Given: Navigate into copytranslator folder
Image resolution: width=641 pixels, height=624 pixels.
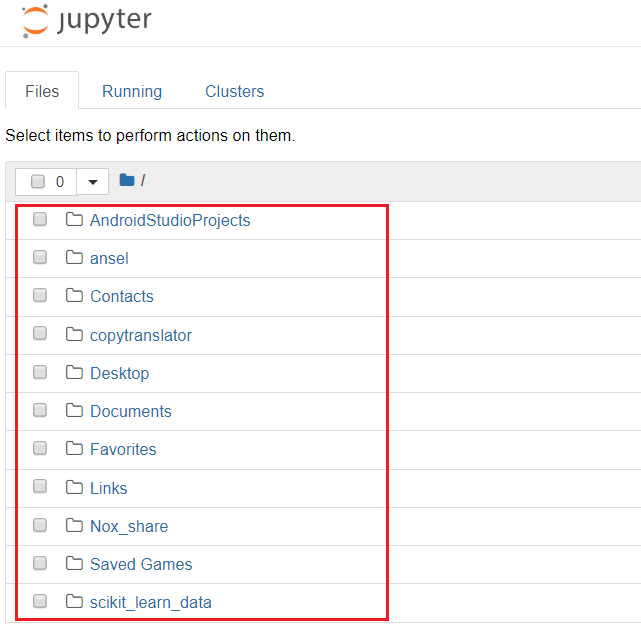Looking at the screenshot, I should (x=141, y=335).
